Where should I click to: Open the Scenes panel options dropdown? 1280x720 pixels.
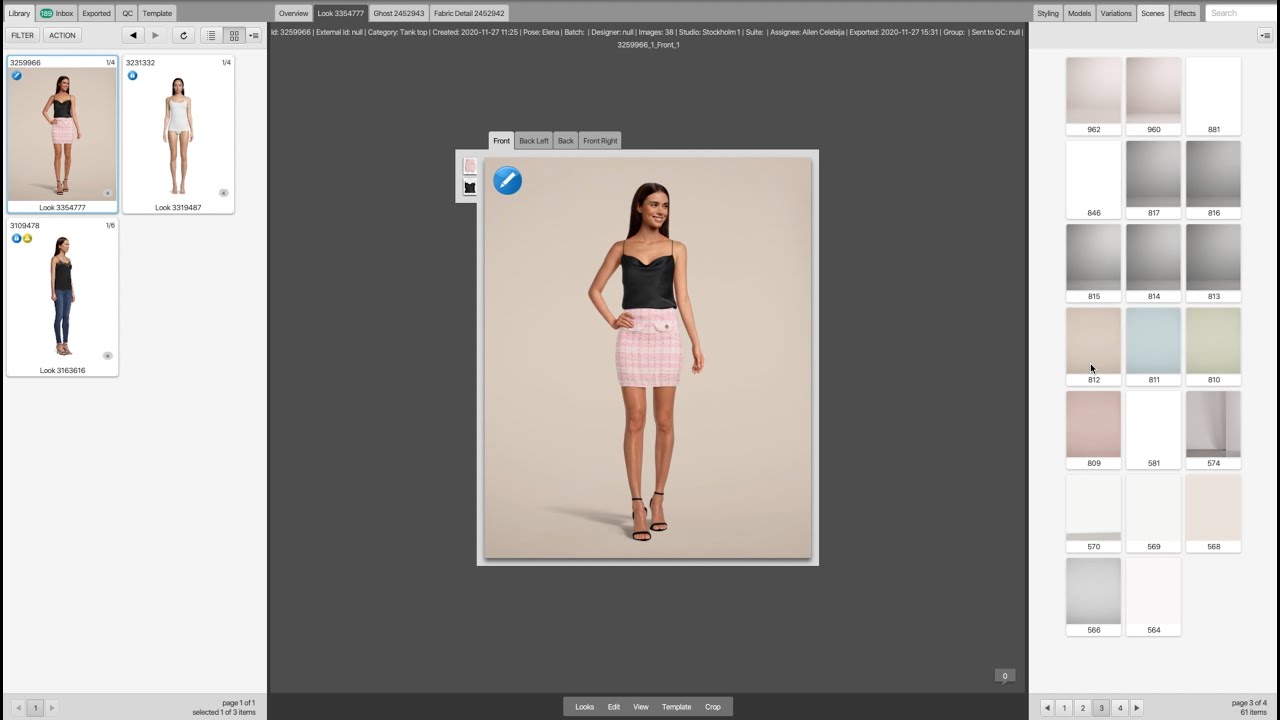[x=1265, y=35]
